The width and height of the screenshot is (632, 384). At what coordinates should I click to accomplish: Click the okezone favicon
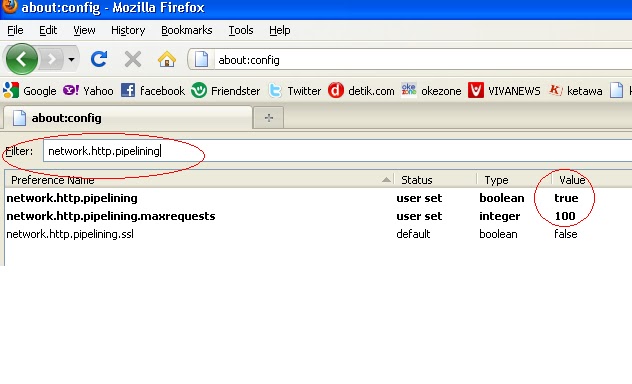409,90
